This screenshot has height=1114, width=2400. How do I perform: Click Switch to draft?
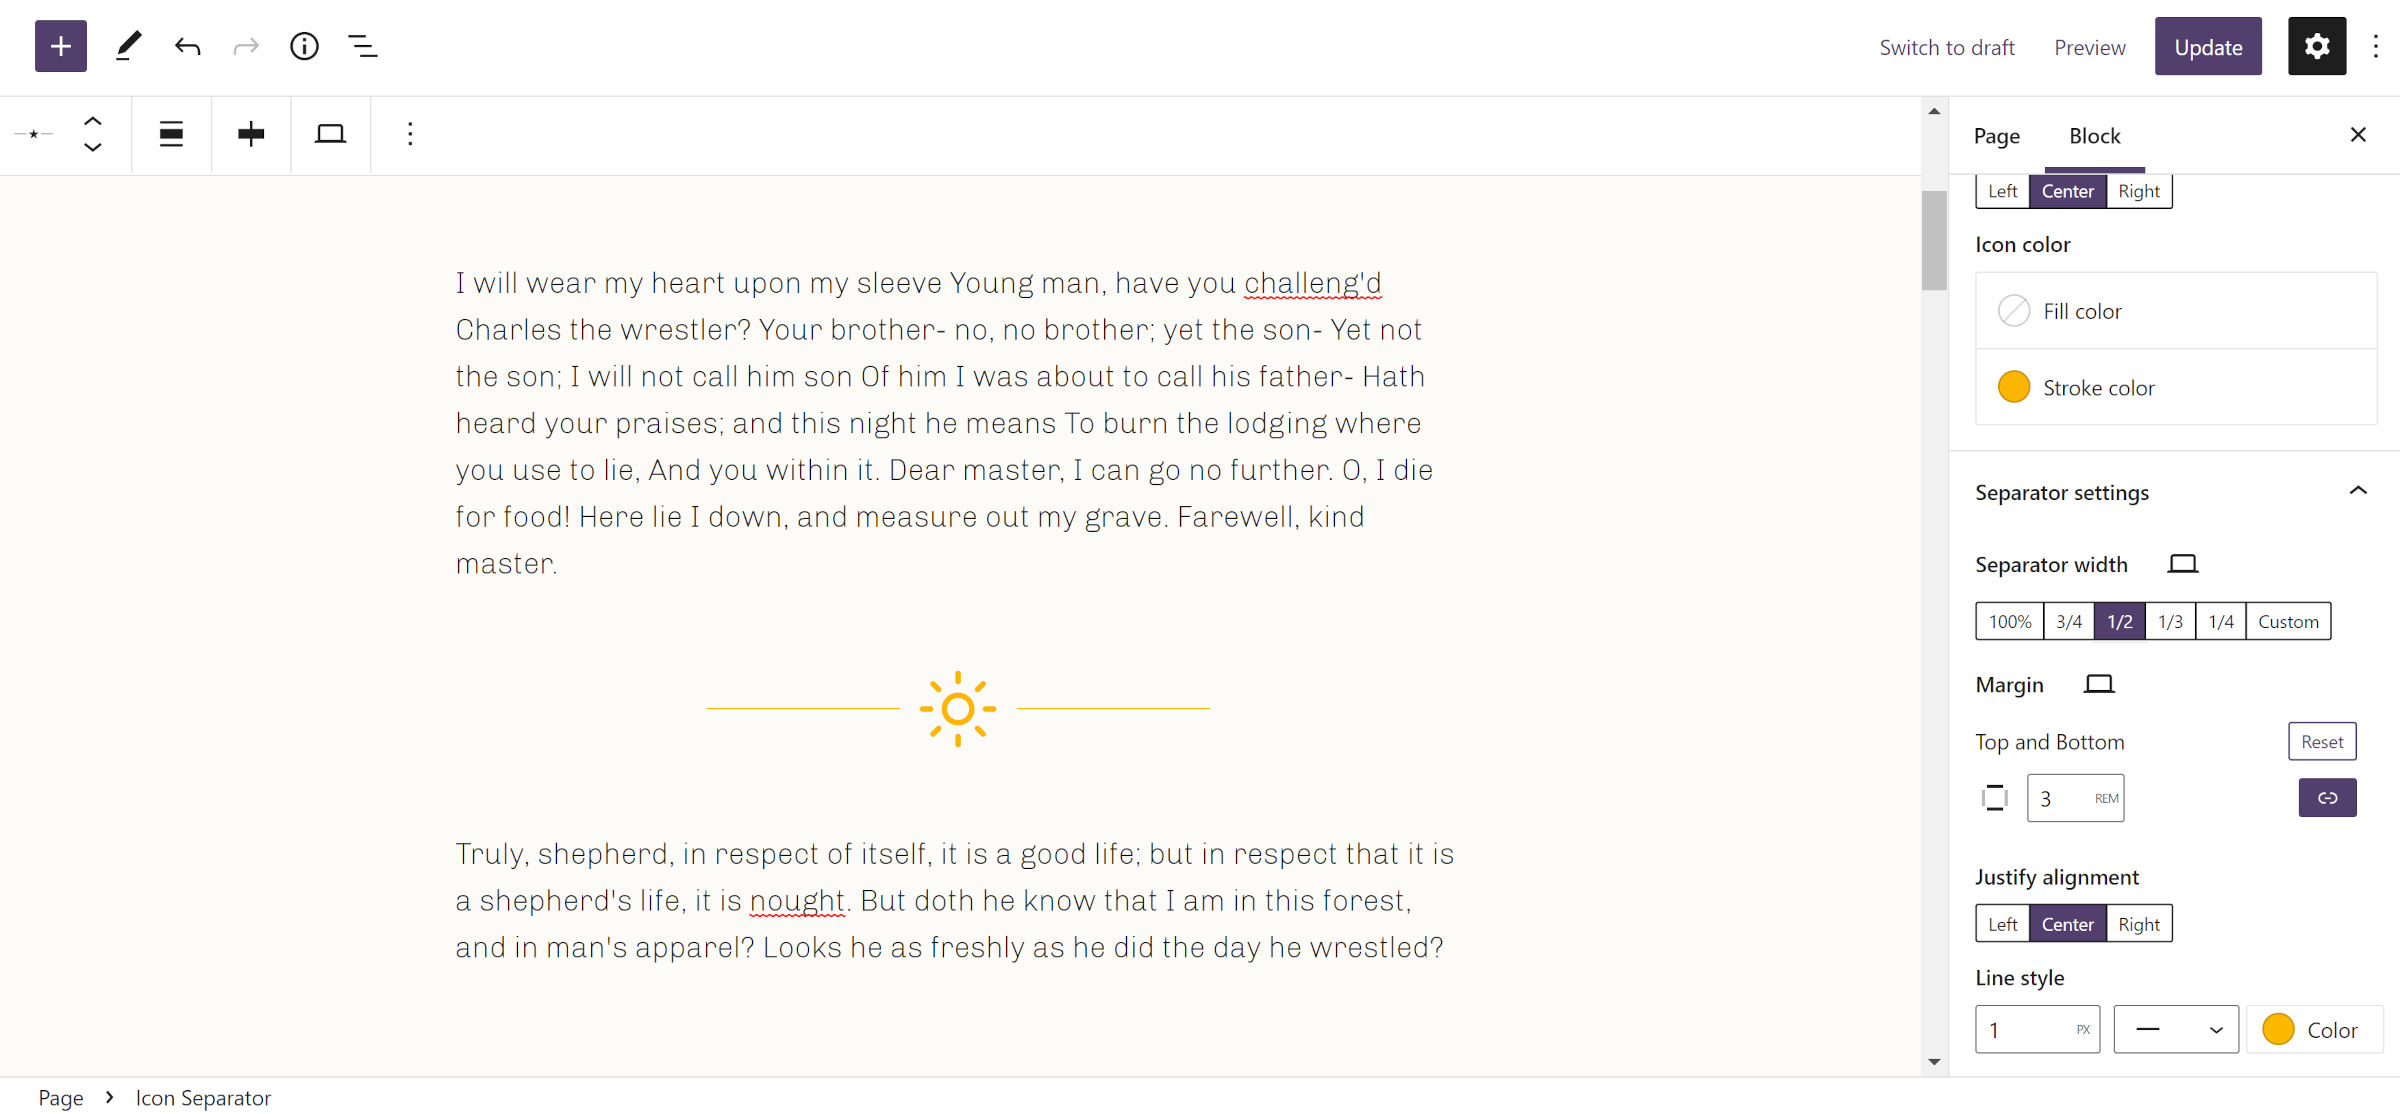[1947, 47]
